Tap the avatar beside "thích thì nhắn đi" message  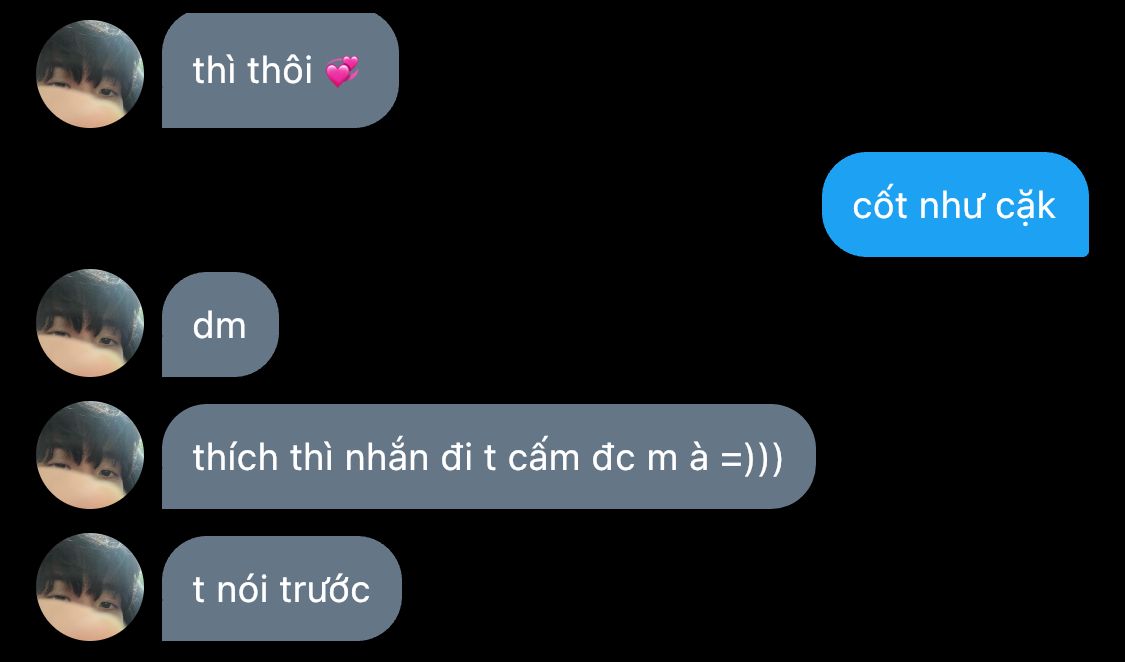pyautogui.click(x=90, y=455)
